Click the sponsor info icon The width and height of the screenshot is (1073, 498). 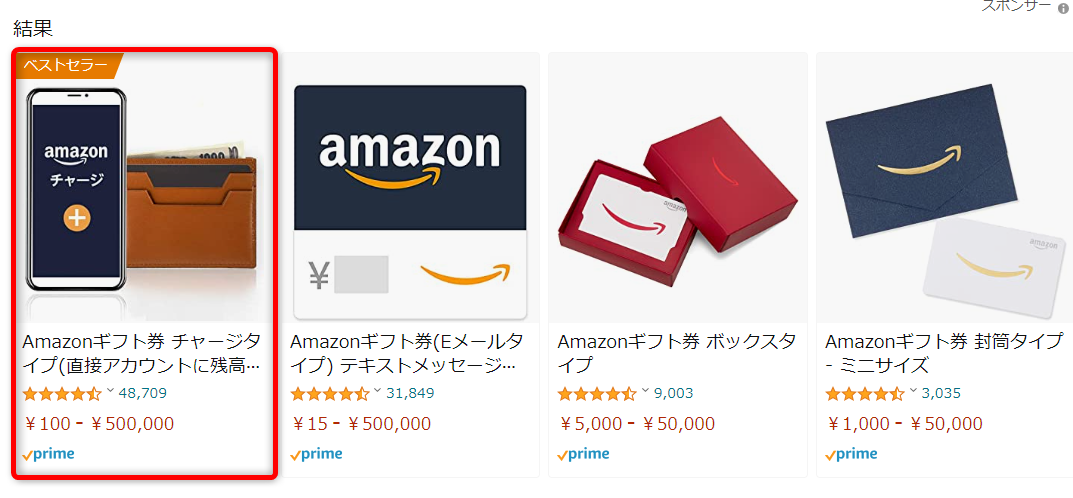coord(1063,8)
